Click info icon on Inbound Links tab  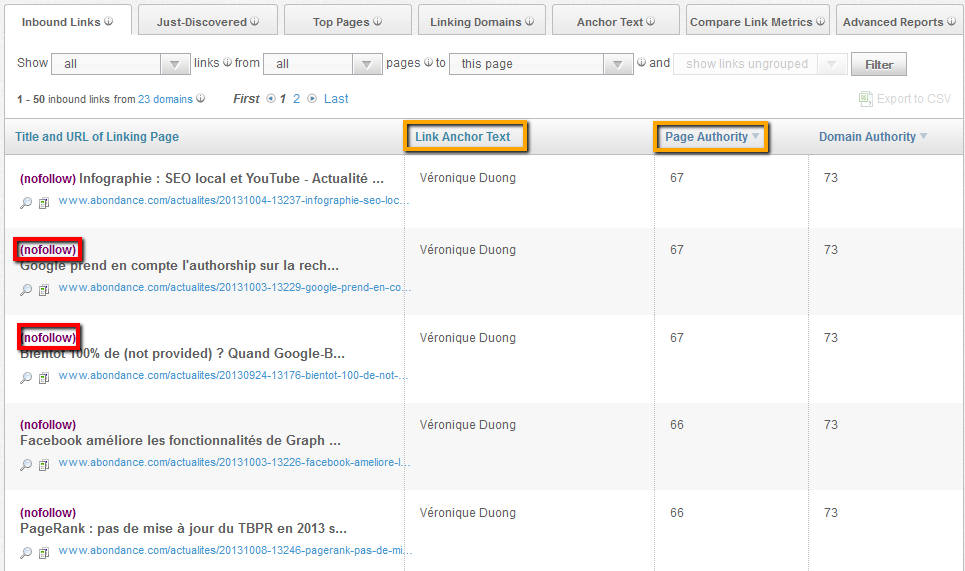click(x=108, y=21)
